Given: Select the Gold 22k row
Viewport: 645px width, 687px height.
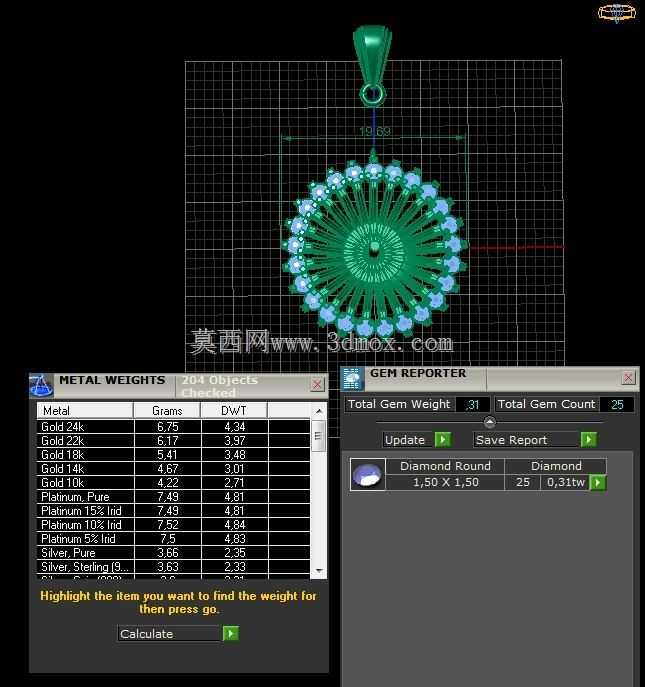Looking at the screenshot, I should (x=174, y=440).
